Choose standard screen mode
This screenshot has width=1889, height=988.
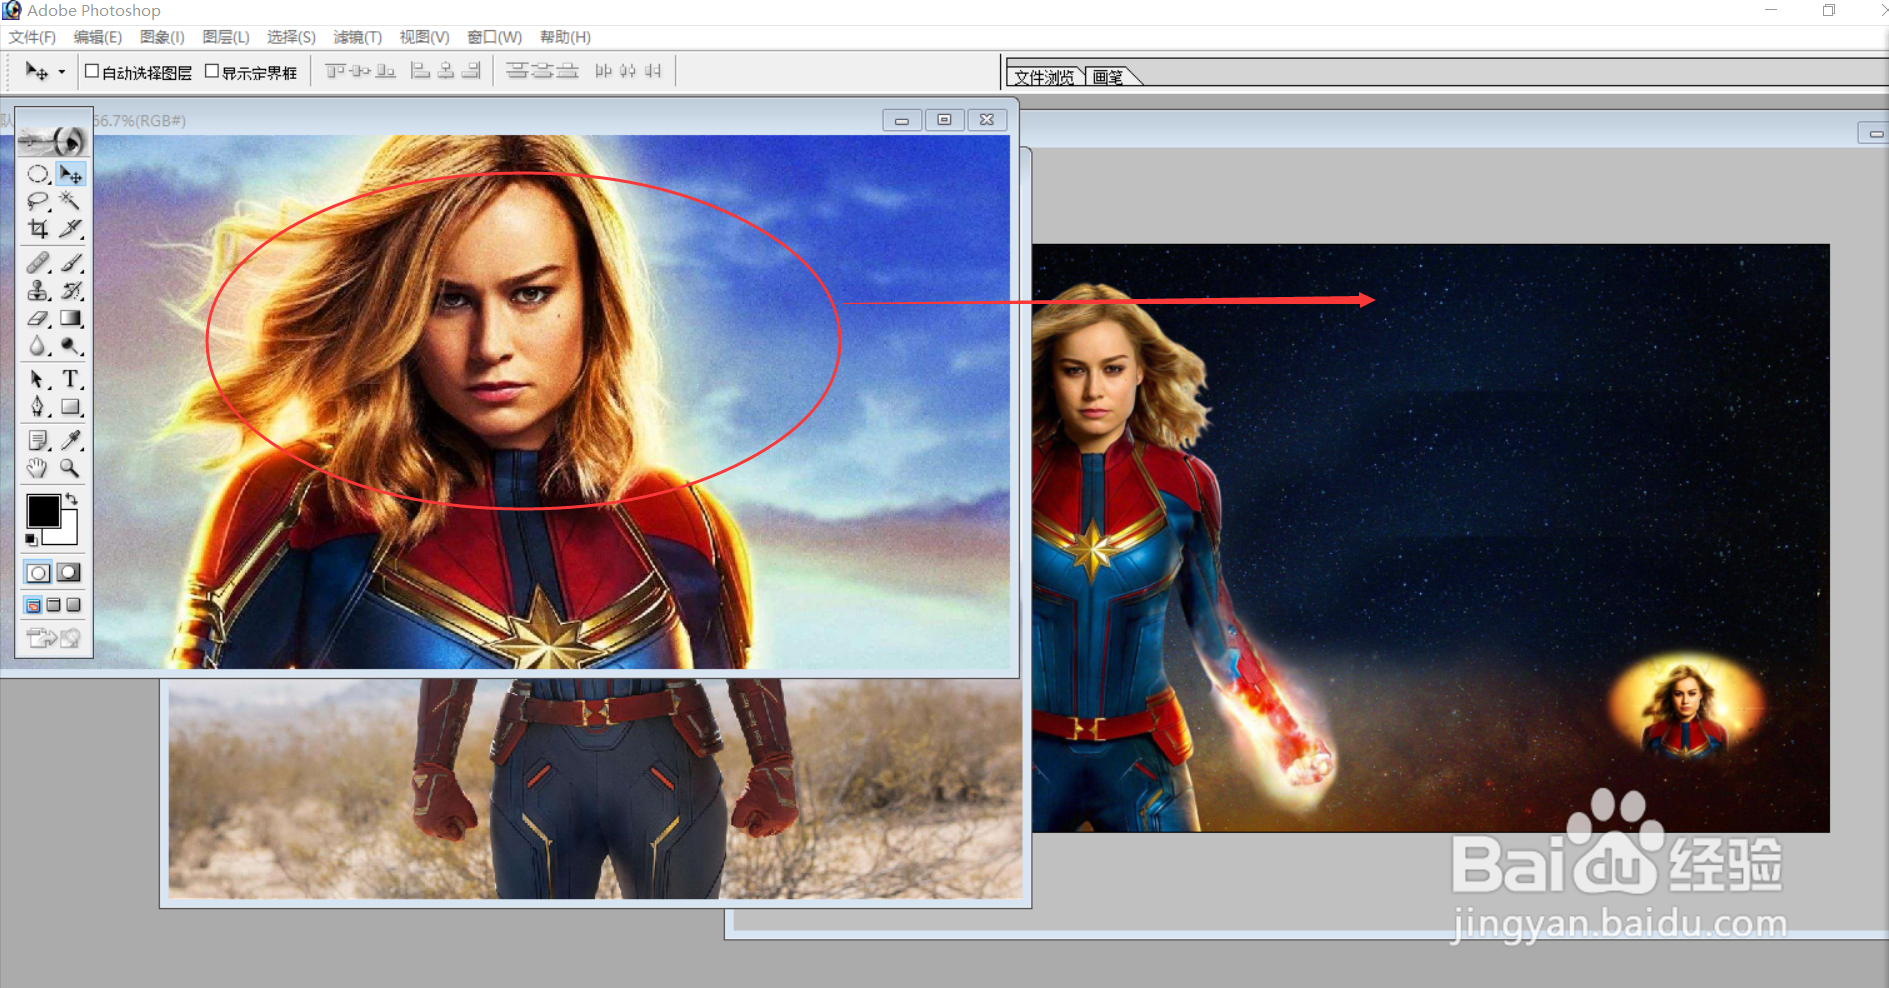[33, 605]
